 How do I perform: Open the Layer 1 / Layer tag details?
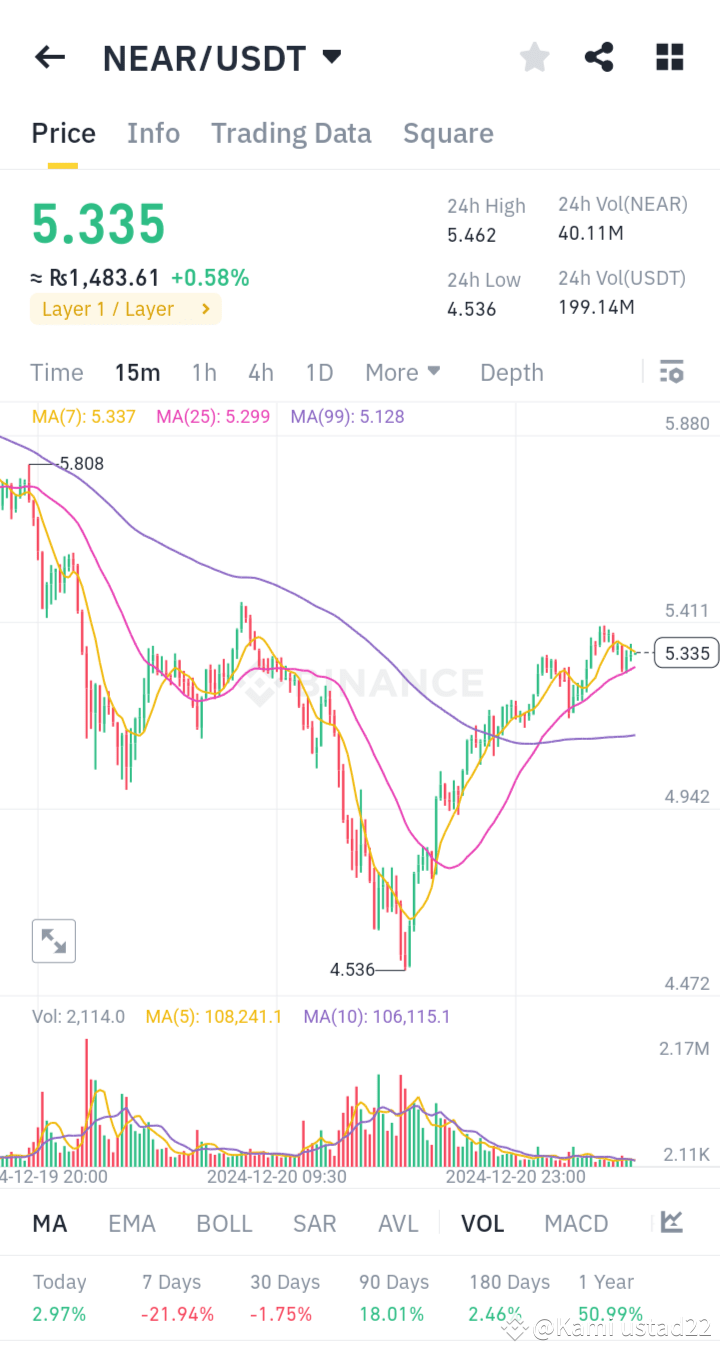point(125,309)
